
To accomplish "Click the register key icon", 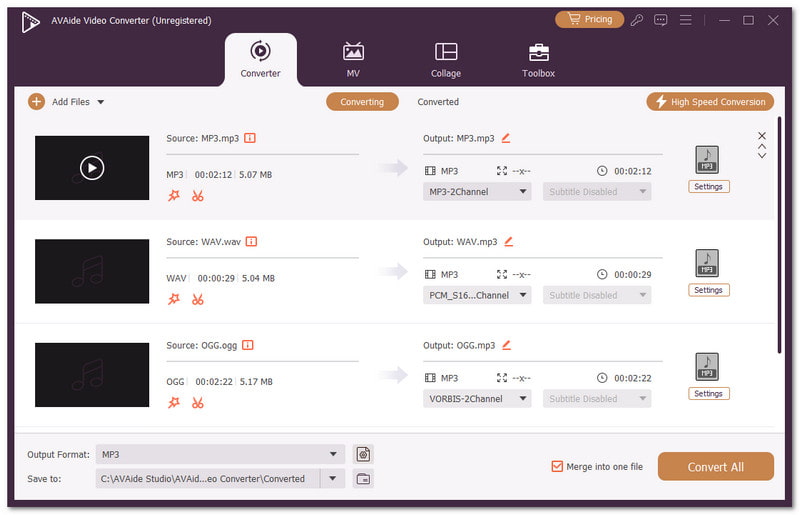I will (x=636, y=20).
